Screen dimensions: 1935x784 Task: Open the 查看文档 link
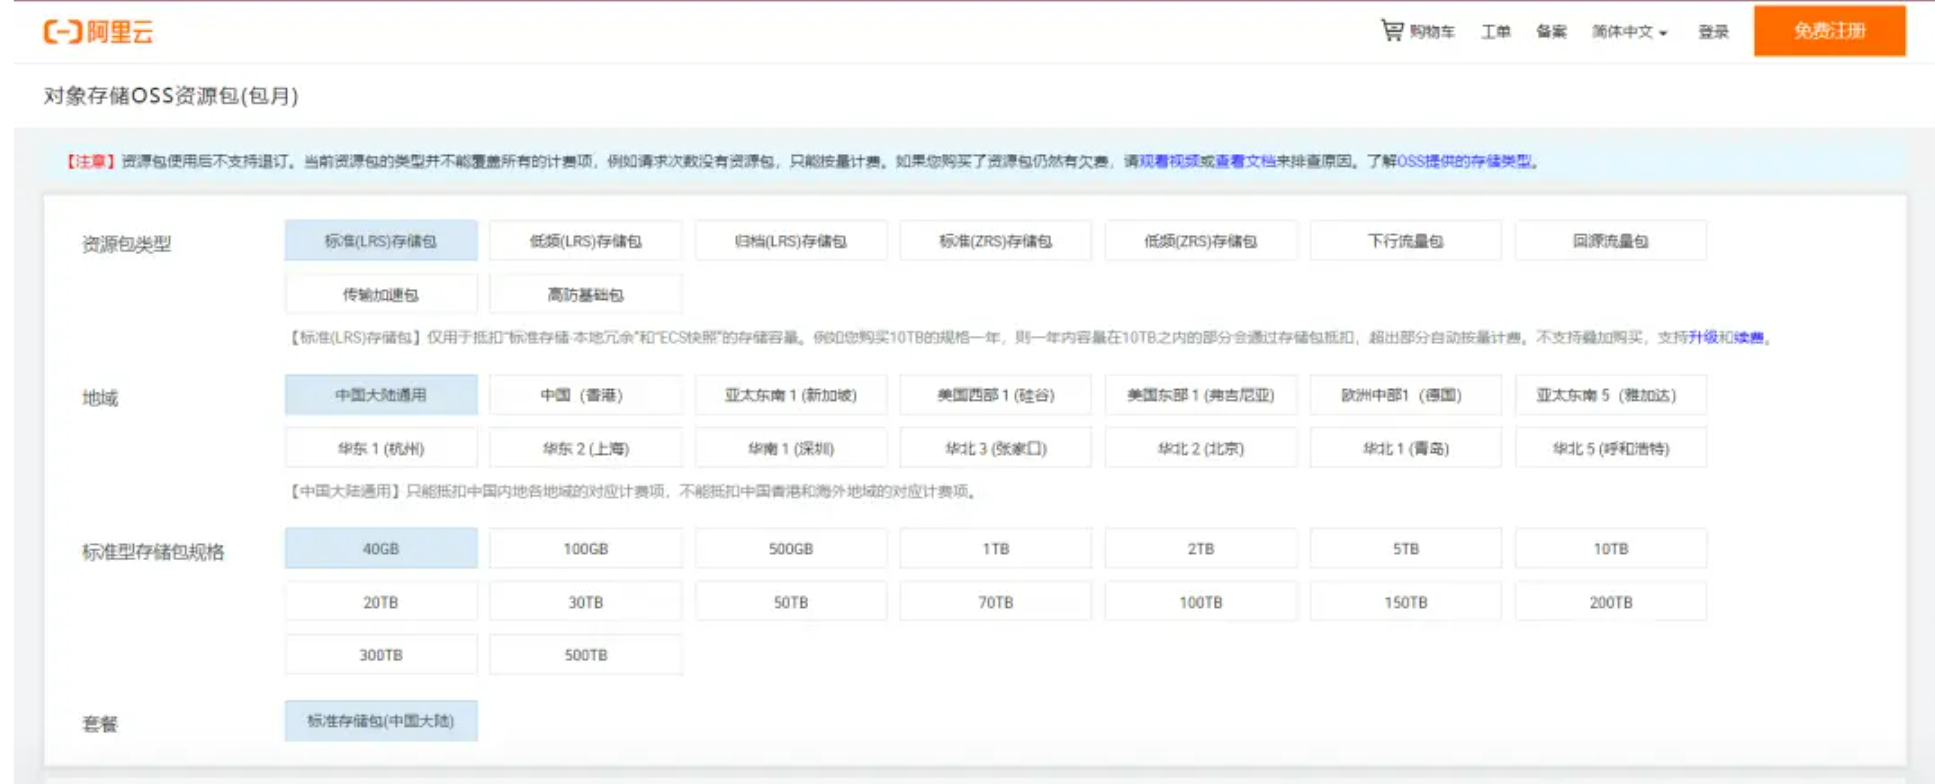click(x=1245, y=161)
